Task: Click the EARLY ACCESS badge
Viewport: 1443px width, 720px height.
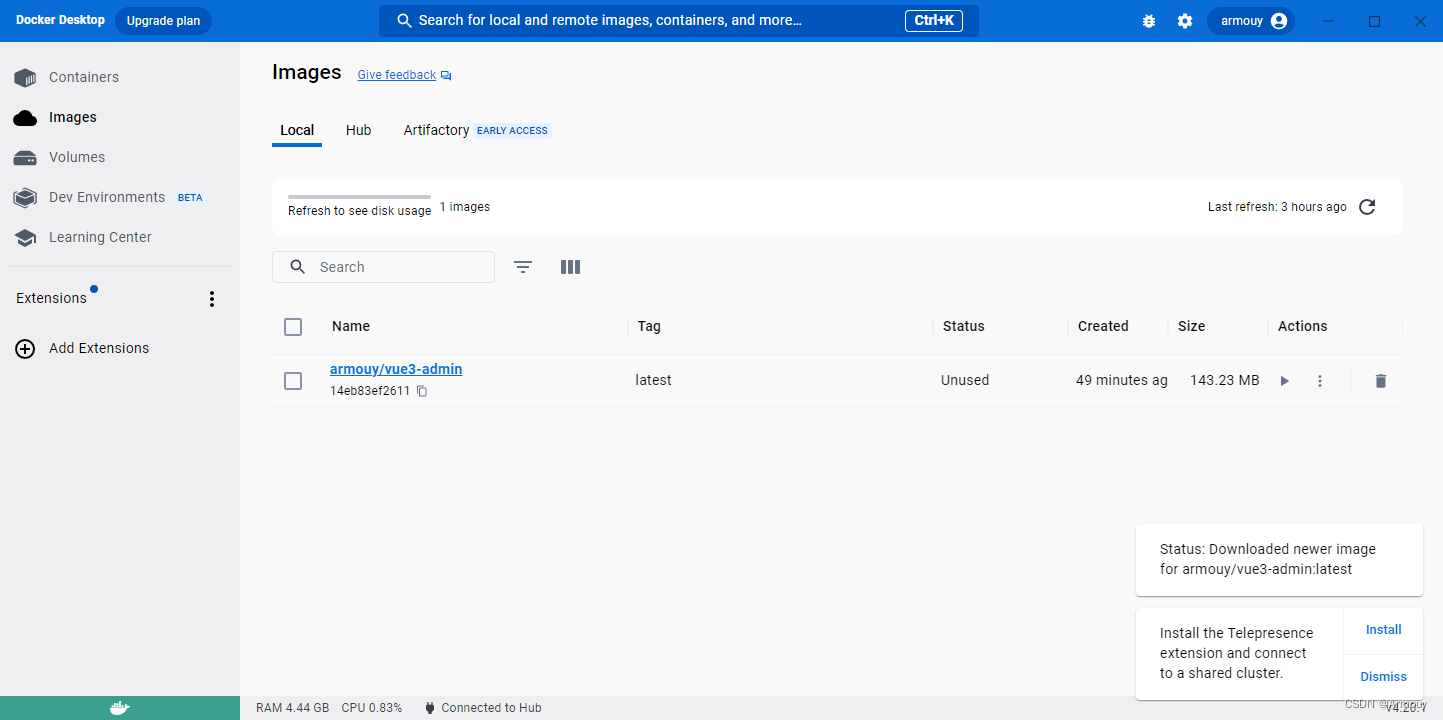Action: pos(512,131)
